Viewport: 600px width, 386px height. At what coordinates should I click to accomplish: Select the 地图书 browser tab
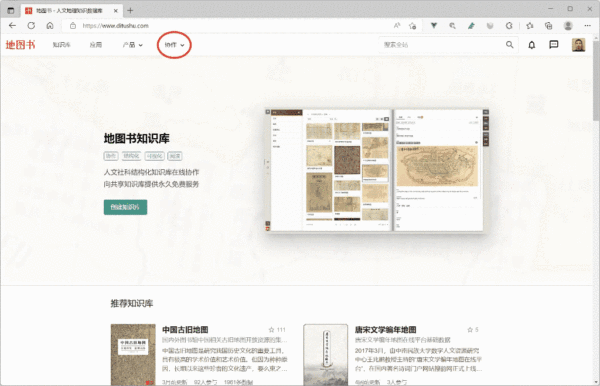coord(72,11)
